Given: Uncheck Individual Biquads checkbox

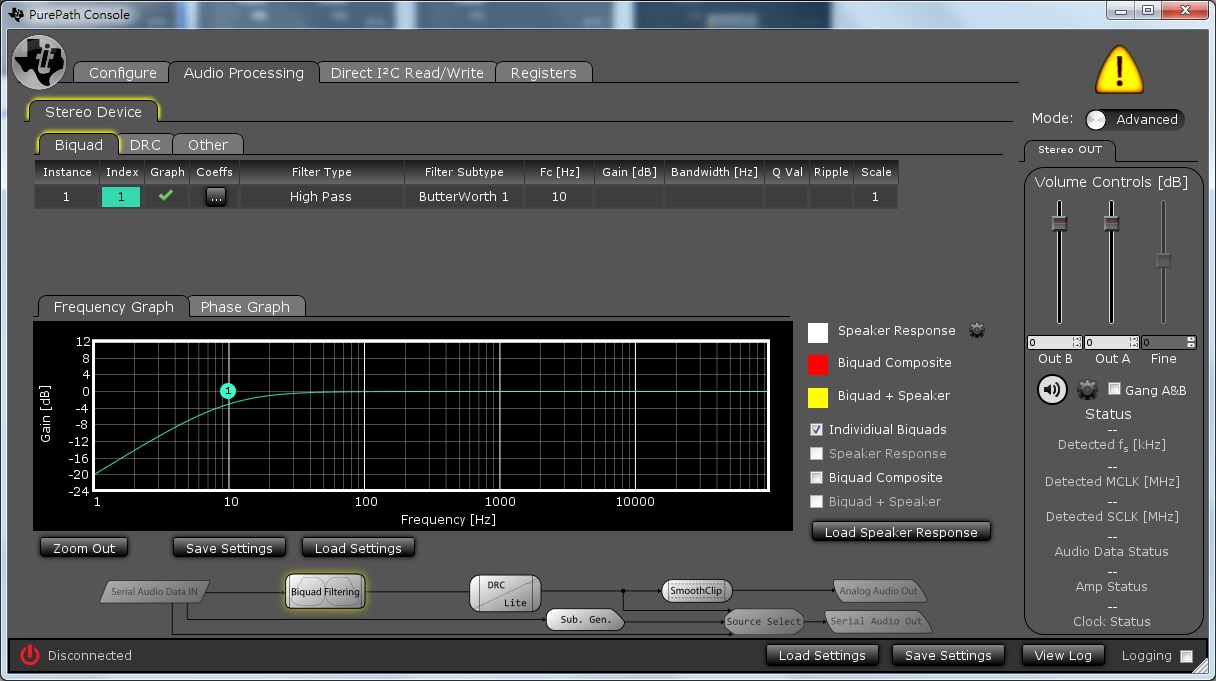Looking at the screenshot, I should pos(816,429).
